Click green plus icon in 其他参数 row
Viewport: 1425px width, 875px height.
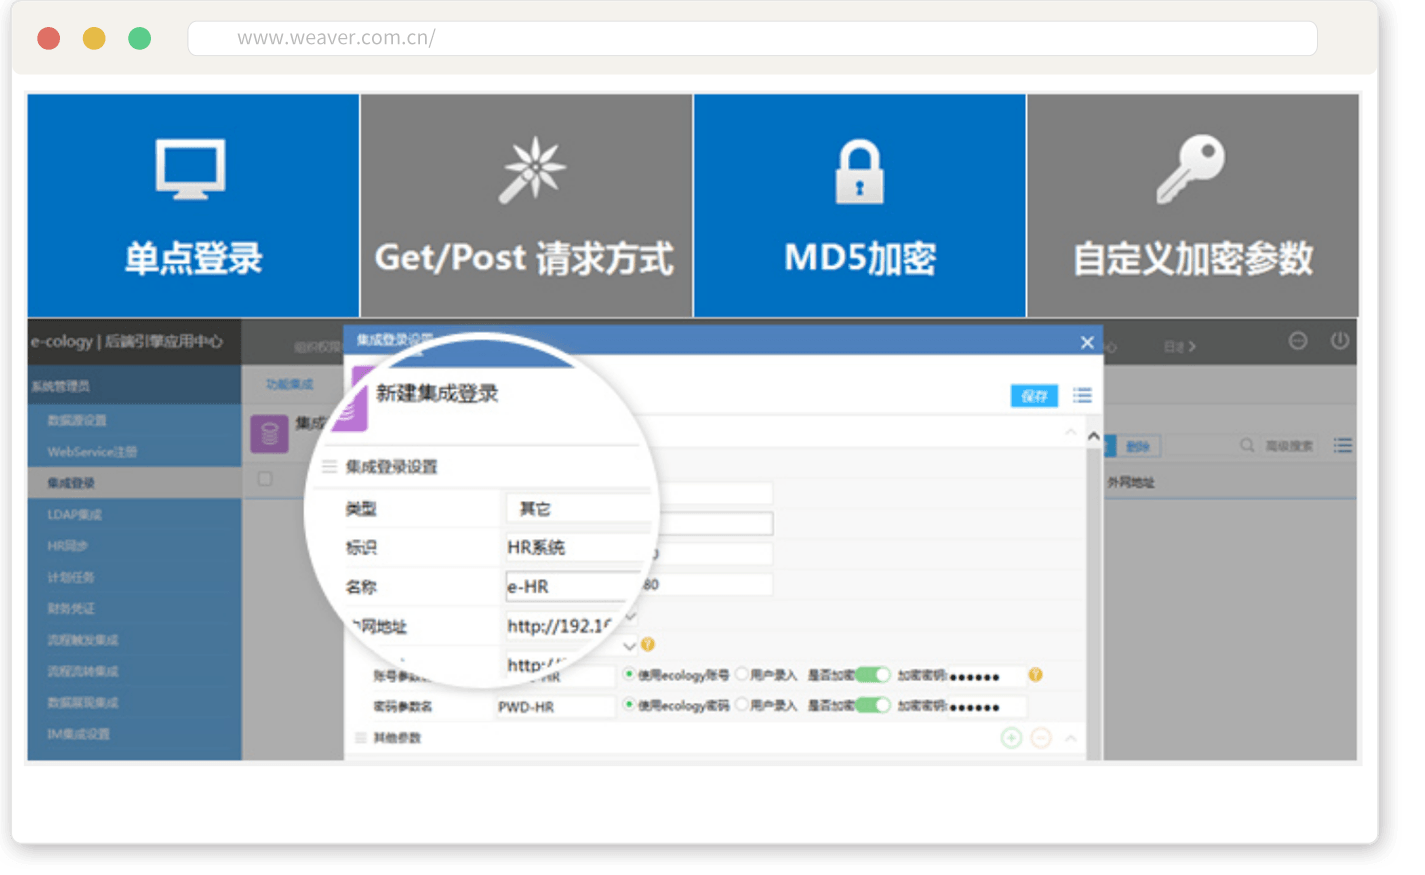click(1011, 738)
